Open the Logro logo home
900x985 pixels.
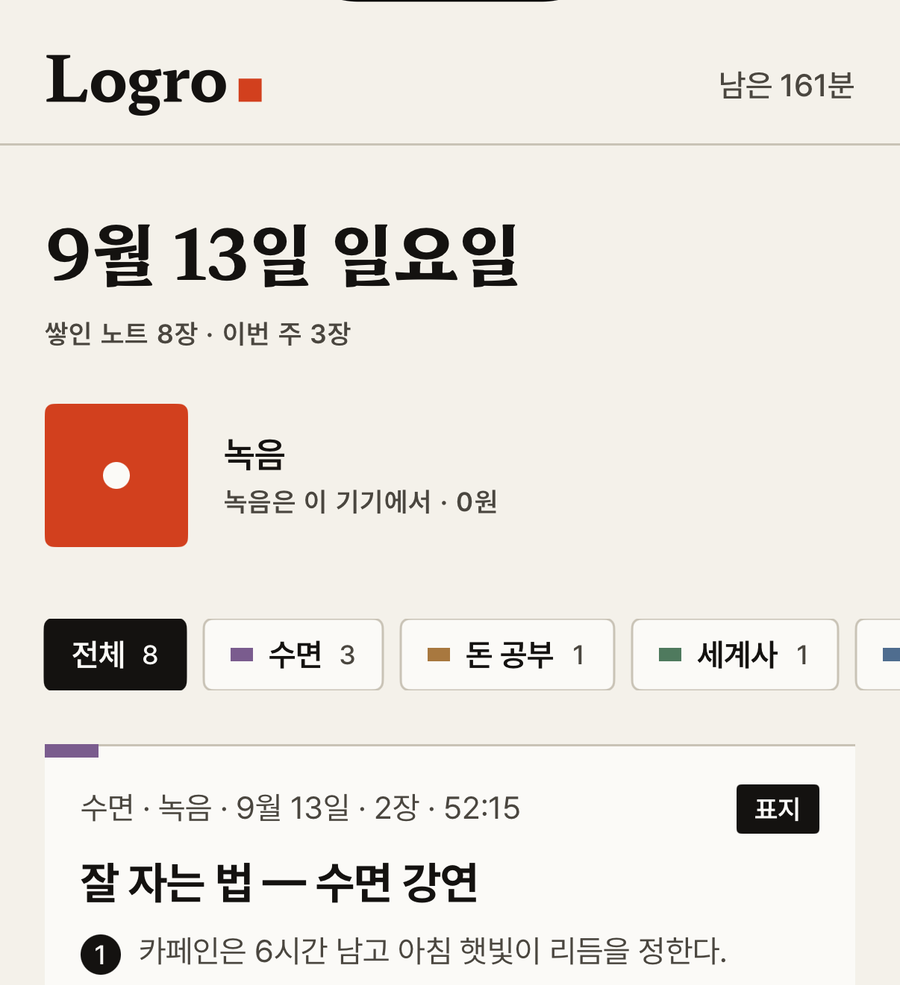(x=154, y=84)
